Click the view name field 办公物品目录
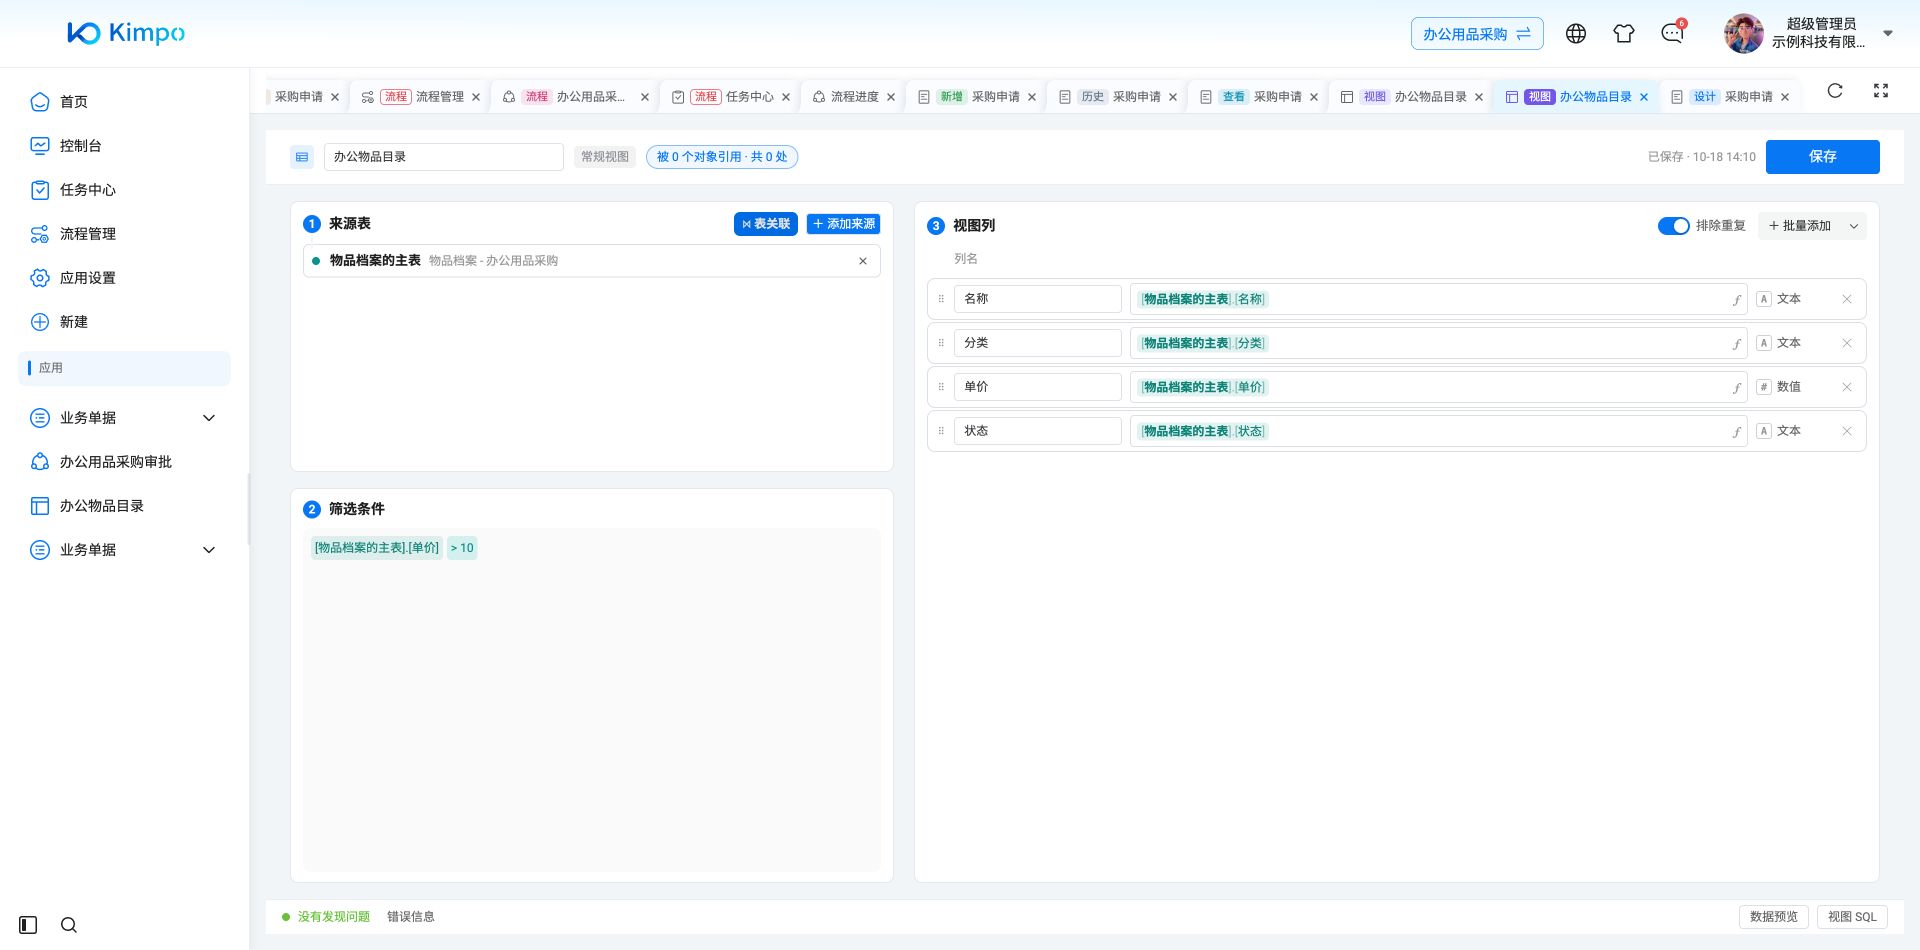The image size is (1920, 950). pos(444,157)
